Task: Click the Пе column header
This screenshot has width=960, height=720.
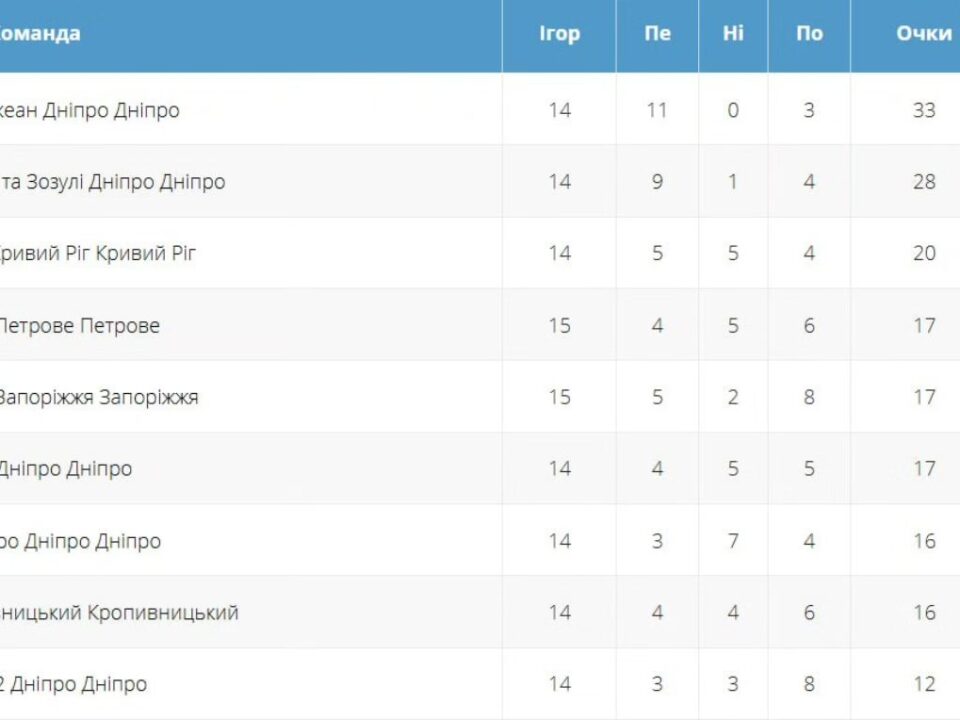Action: coord(657,33)
